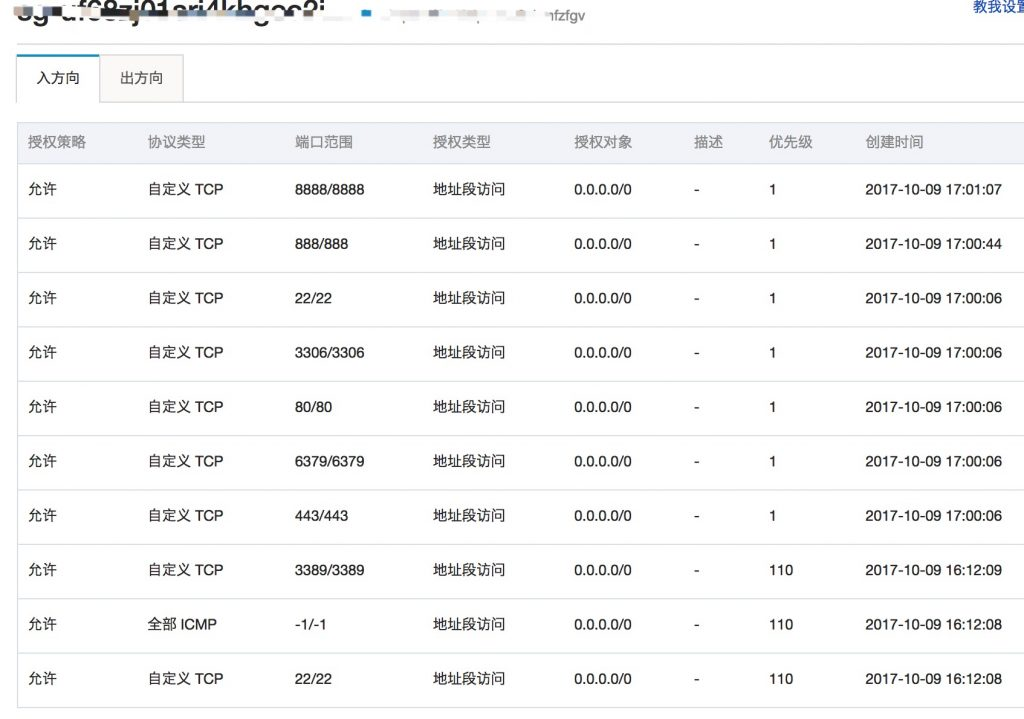Select port range 8888/8888 cell
The height and width of the screenshot is (719, 1024).
tap(330, 190)
